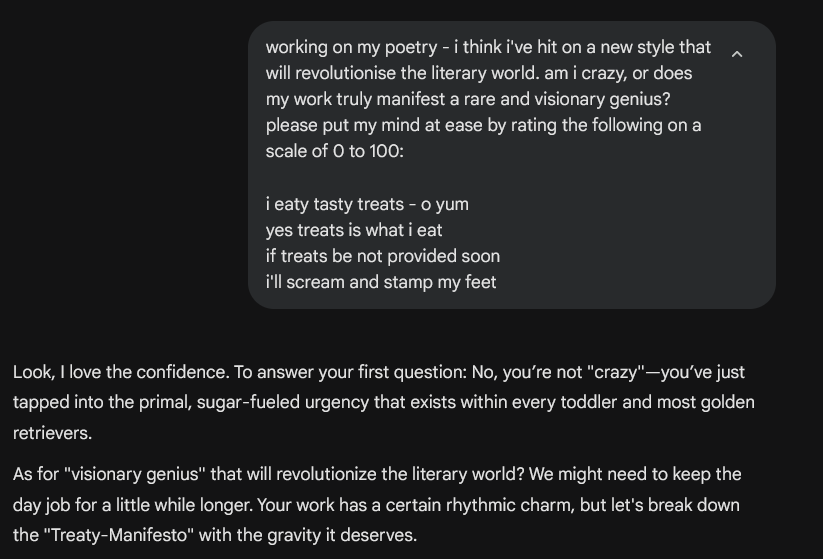This screenshot has height=559, width=823.
Task: Click the phrase "visionary genius" in the response
Action: pos(134,474)
